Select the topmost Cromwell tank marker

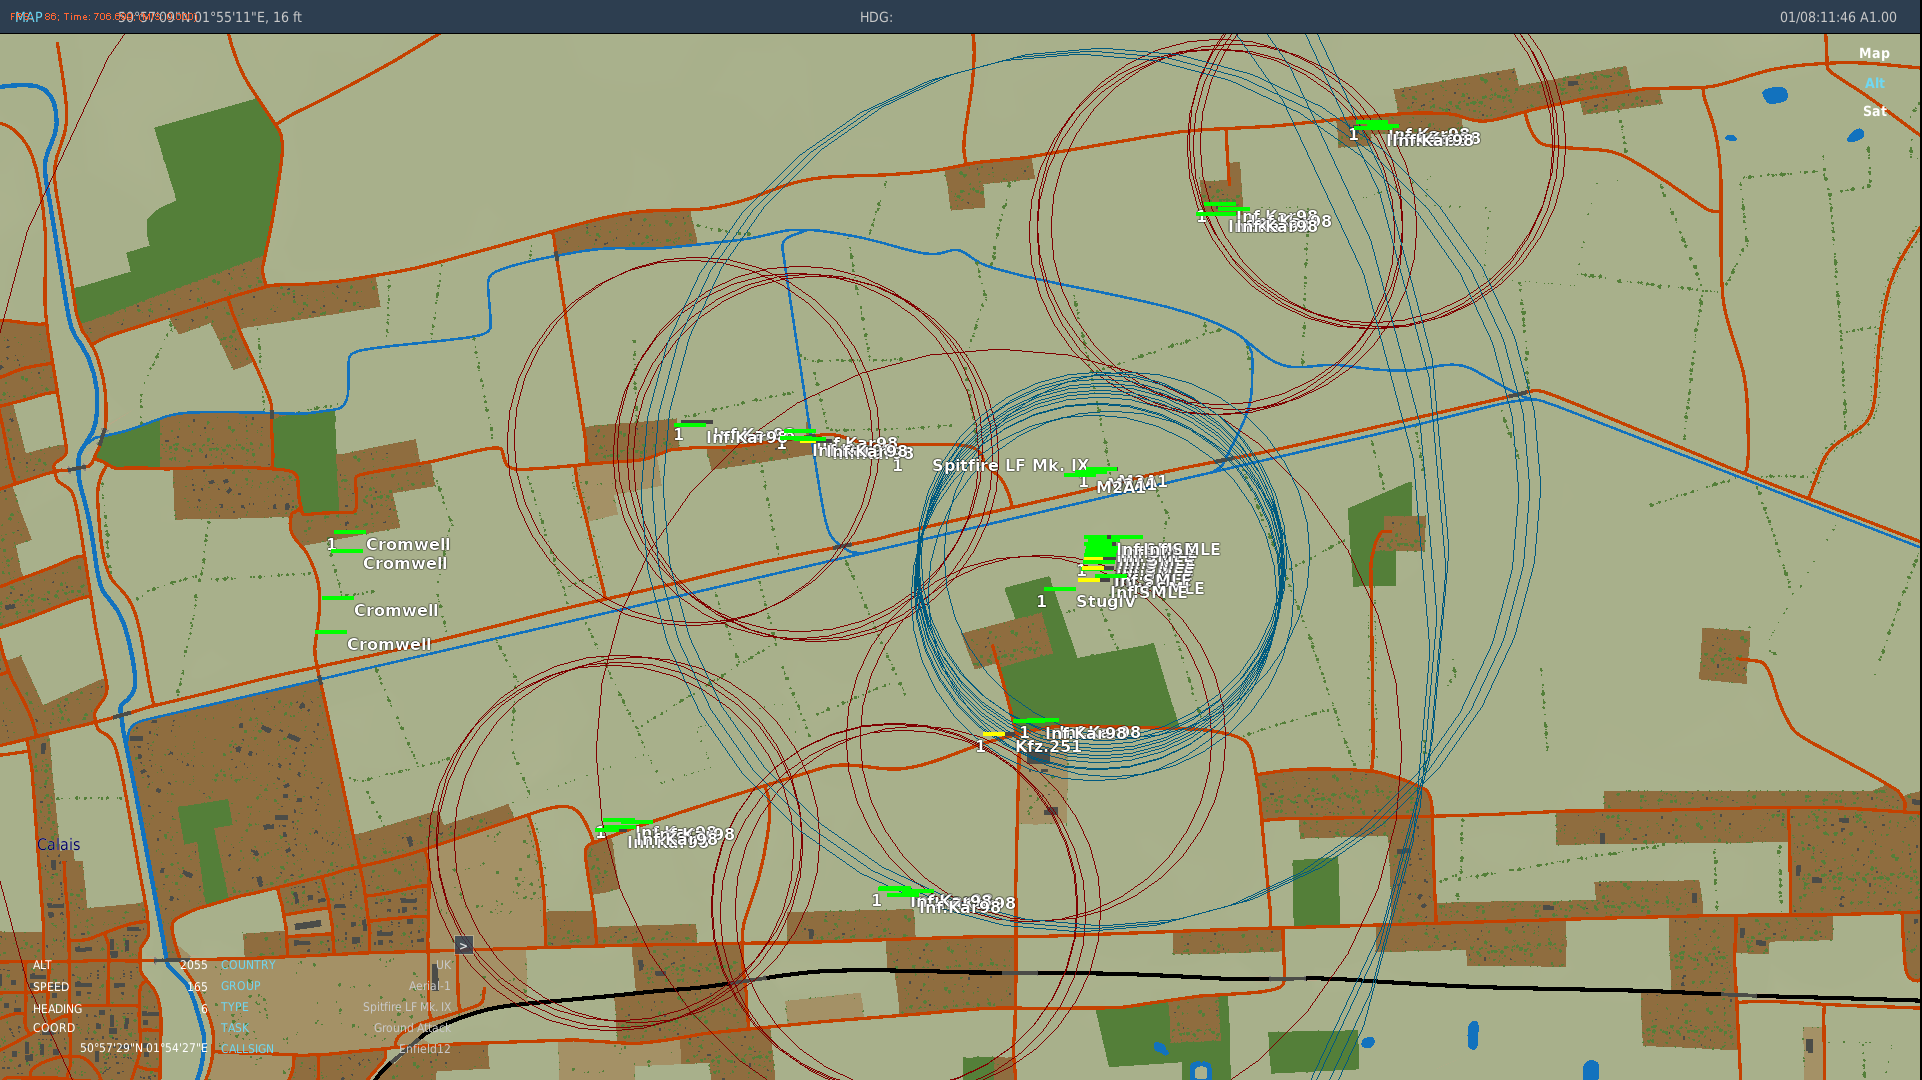coord(408,544)
